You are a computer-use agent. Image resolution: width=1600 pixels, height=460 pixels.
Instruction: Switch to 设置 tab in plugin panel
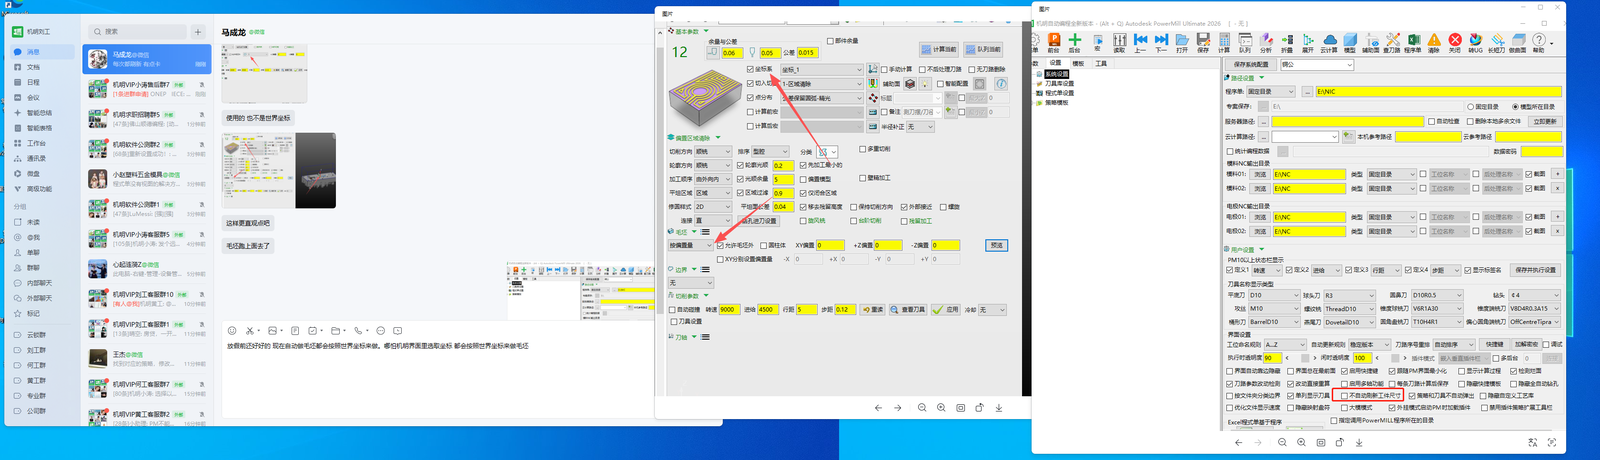pos(1055,63)
